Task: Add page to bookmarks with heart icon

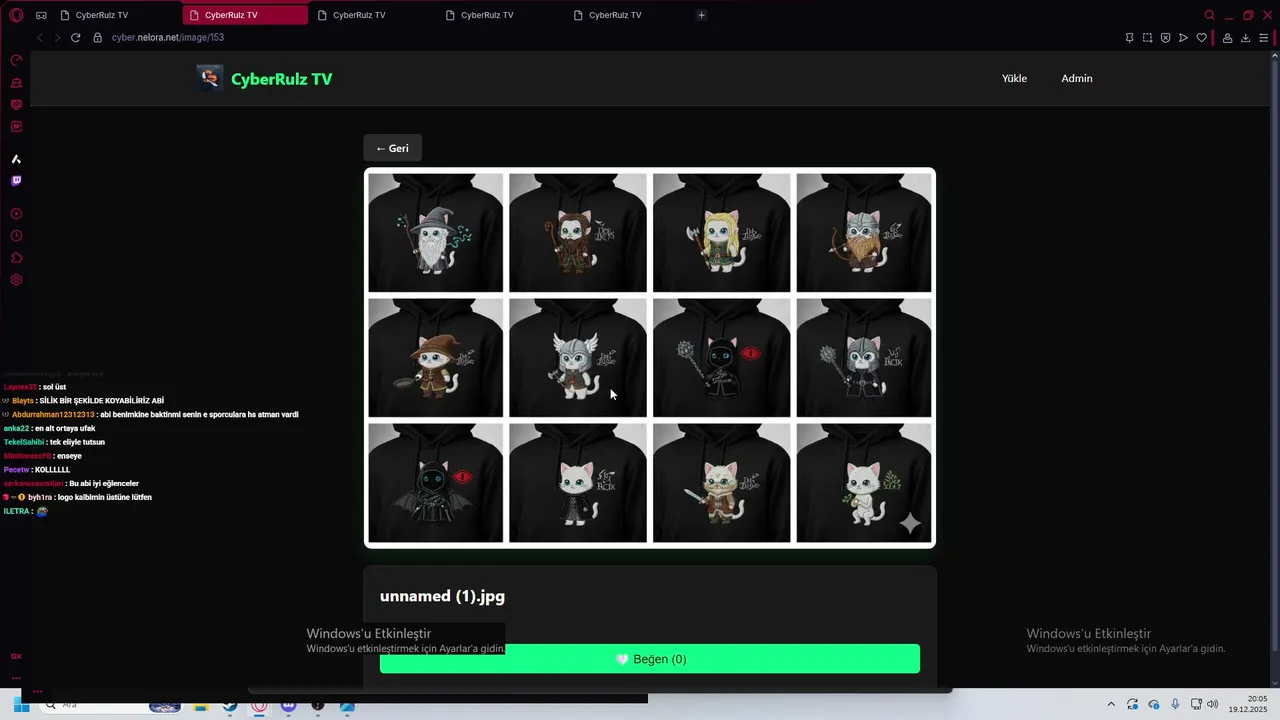Action: [1202, 38]
